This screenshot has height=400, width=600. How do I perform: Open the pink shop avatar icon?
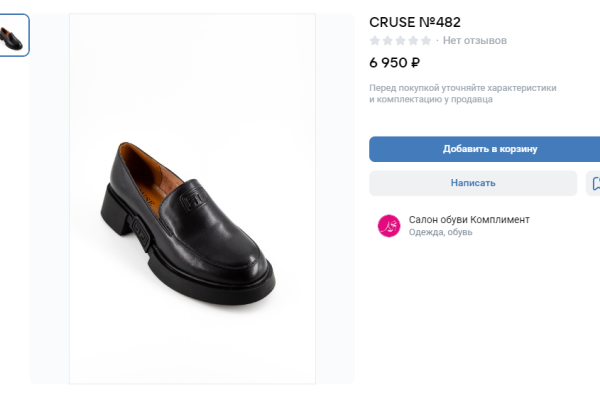[x=388, y=226]
